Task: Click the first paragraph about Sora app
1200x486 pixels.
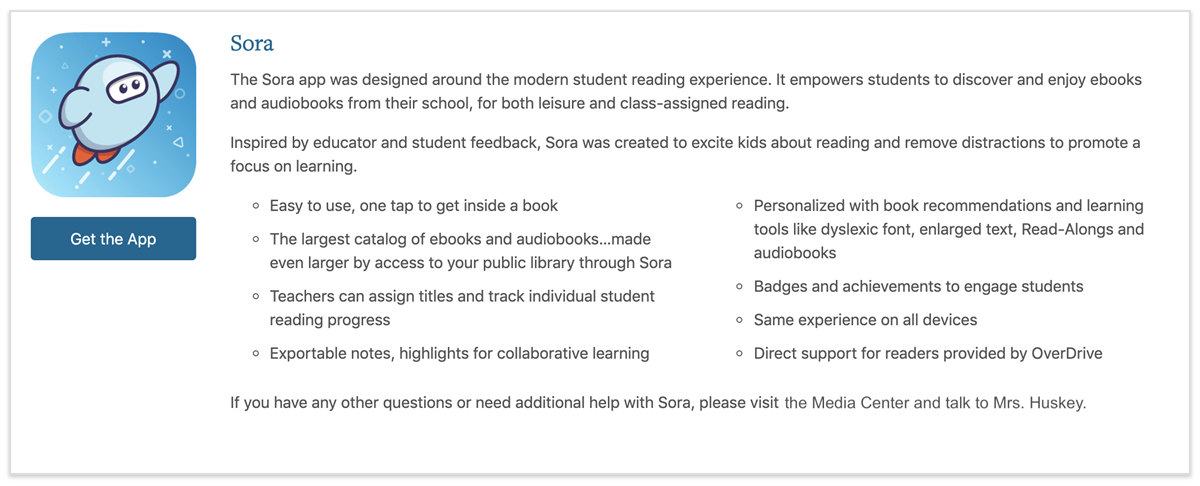Action: 686,90
